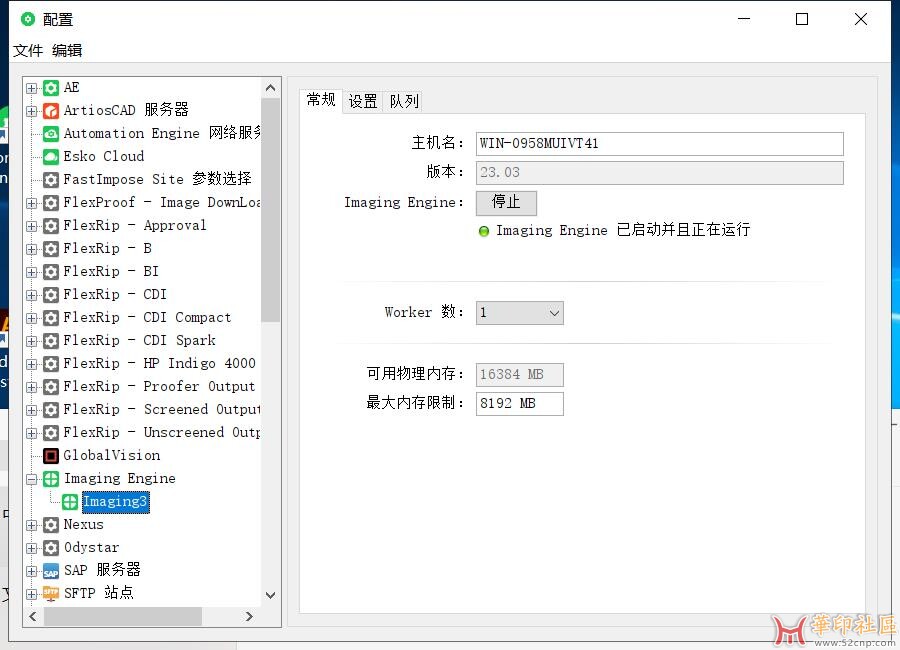Click the FastImpose Site gear icon
The width and height of the screenshot is (900, 650).
[x=51, y=180]
